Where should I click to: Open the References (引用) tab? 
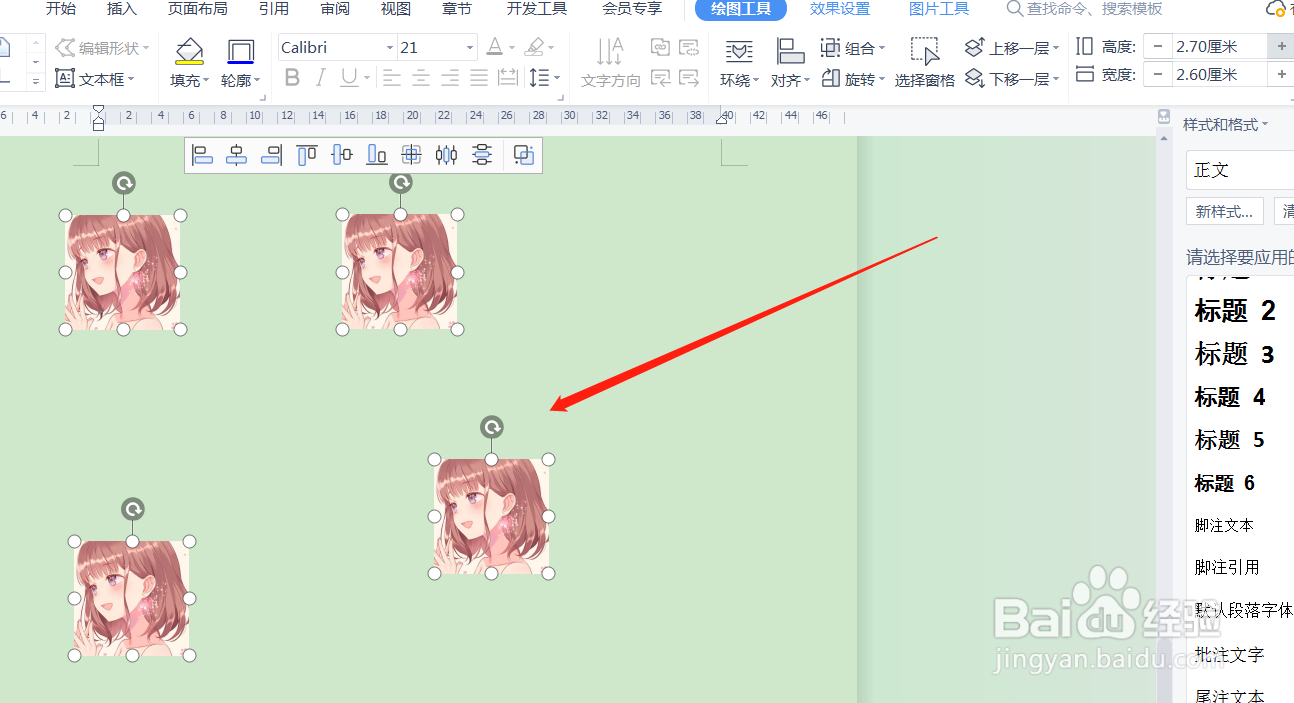273,9
